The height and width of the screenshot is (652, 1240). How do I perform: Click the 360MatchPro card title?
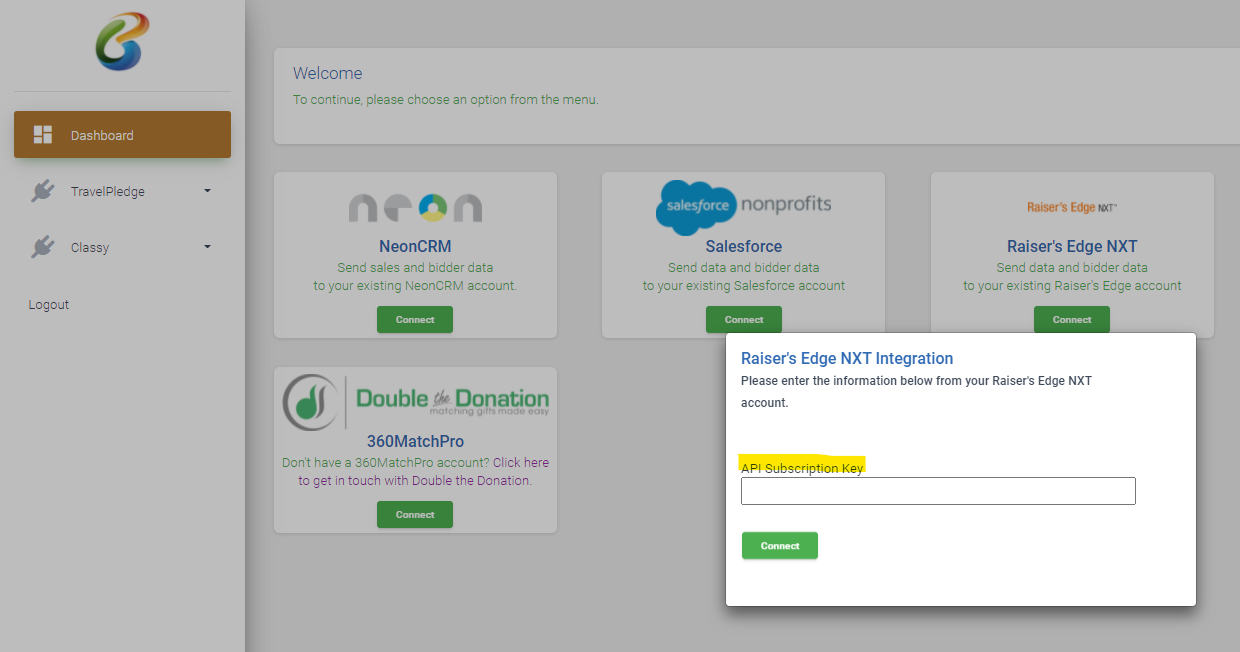coord(415,441)
